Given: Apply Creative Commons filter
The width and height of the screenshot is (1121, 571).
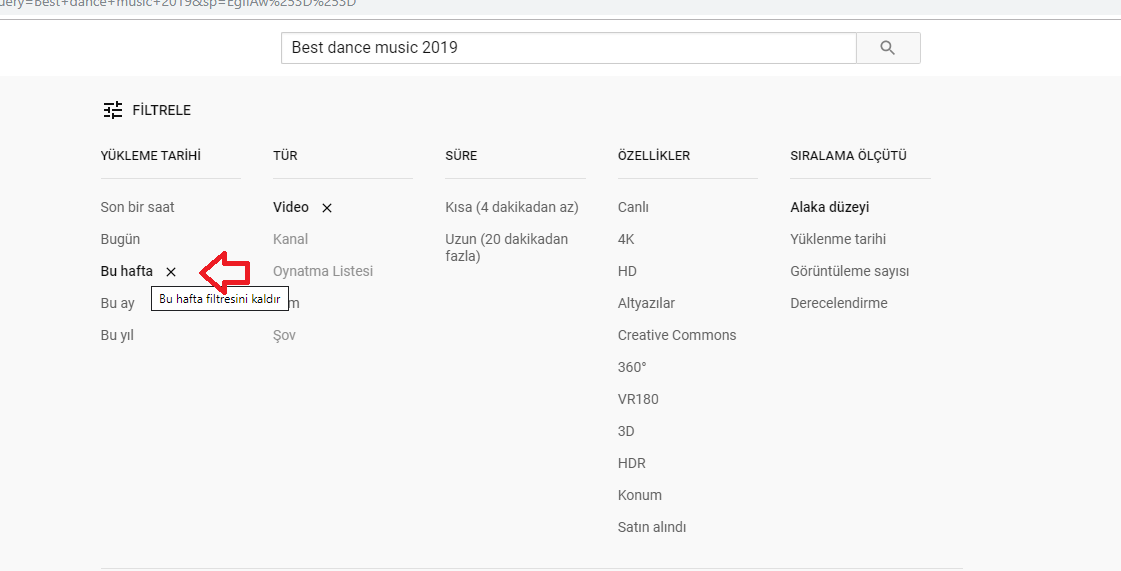Looking at the screenshot, I should pos(677,335).
